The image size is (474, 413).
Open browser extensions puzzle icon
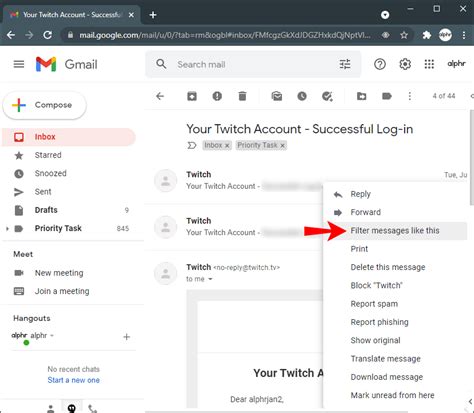coord(426,35)
